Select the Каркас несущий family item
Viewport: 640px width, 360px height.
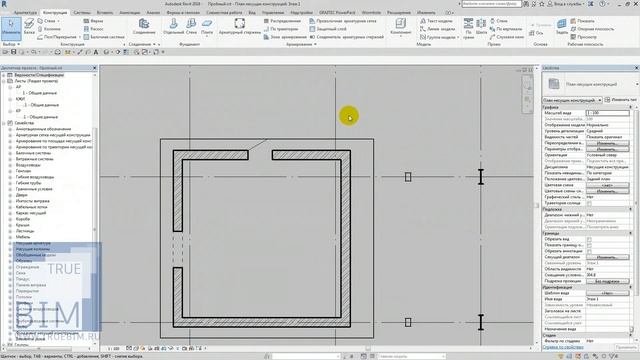pyautogui.click(x=31, y=213)
